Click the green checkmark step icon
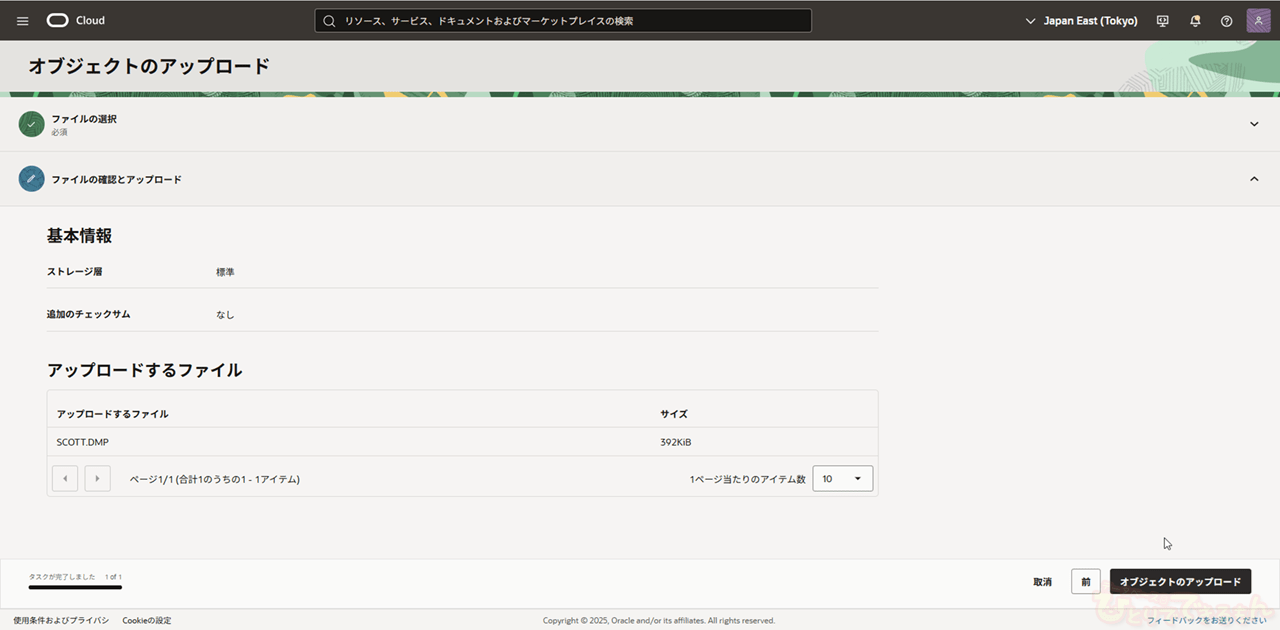The width and height of the screenshot is (1280, 630). pyautogui.click(x=32, y=124)
